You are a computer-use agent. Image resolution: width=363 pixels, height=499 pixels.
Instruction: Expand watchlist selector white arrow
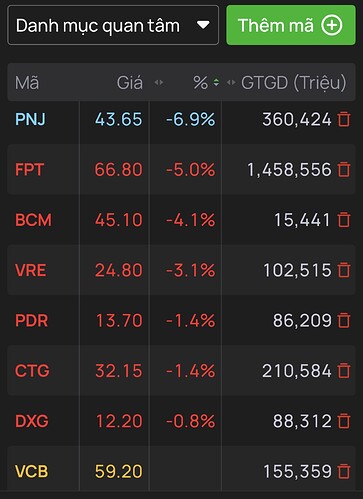203,25
